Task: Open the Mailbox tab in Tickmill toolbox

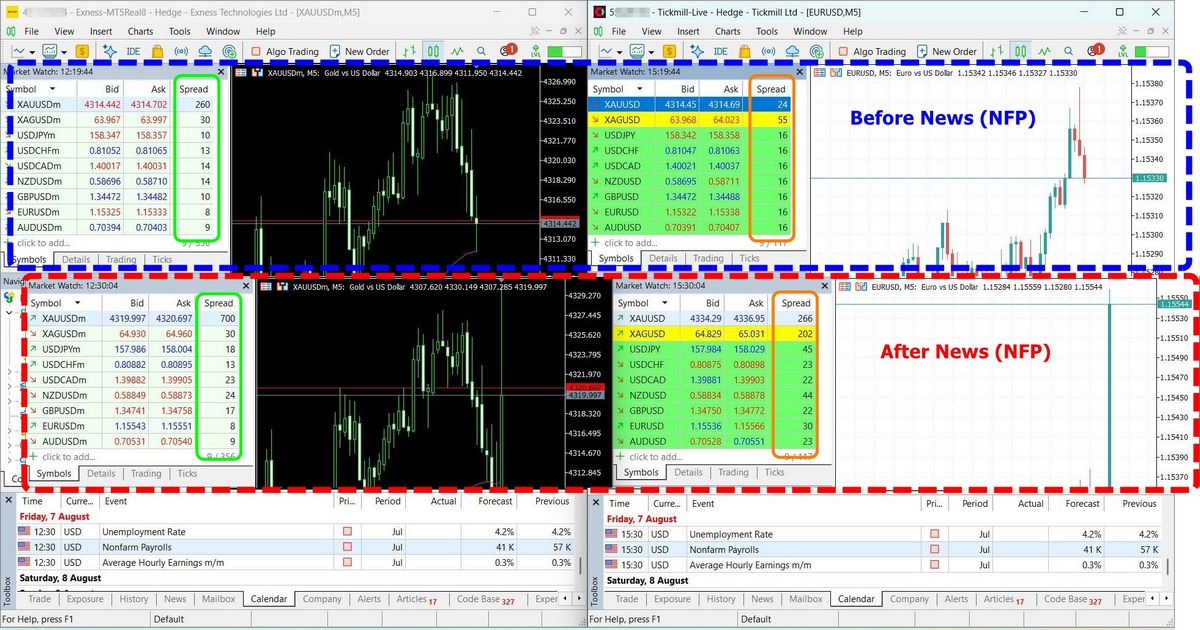Action: 806,599
